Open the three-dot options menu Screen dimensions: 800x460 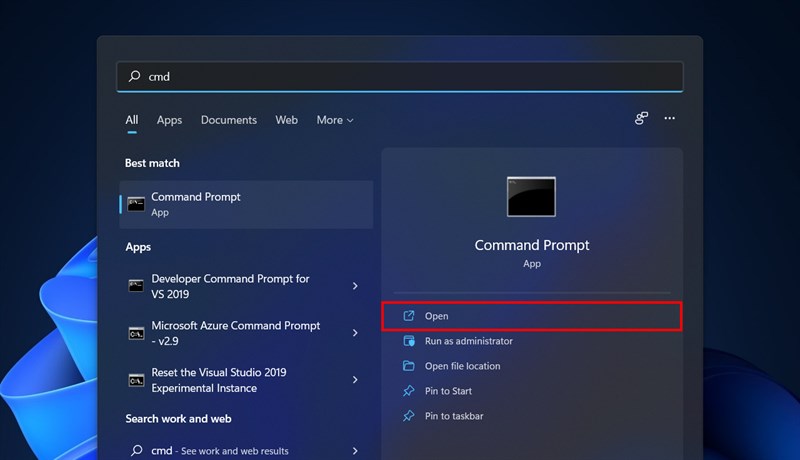point(669,118)
